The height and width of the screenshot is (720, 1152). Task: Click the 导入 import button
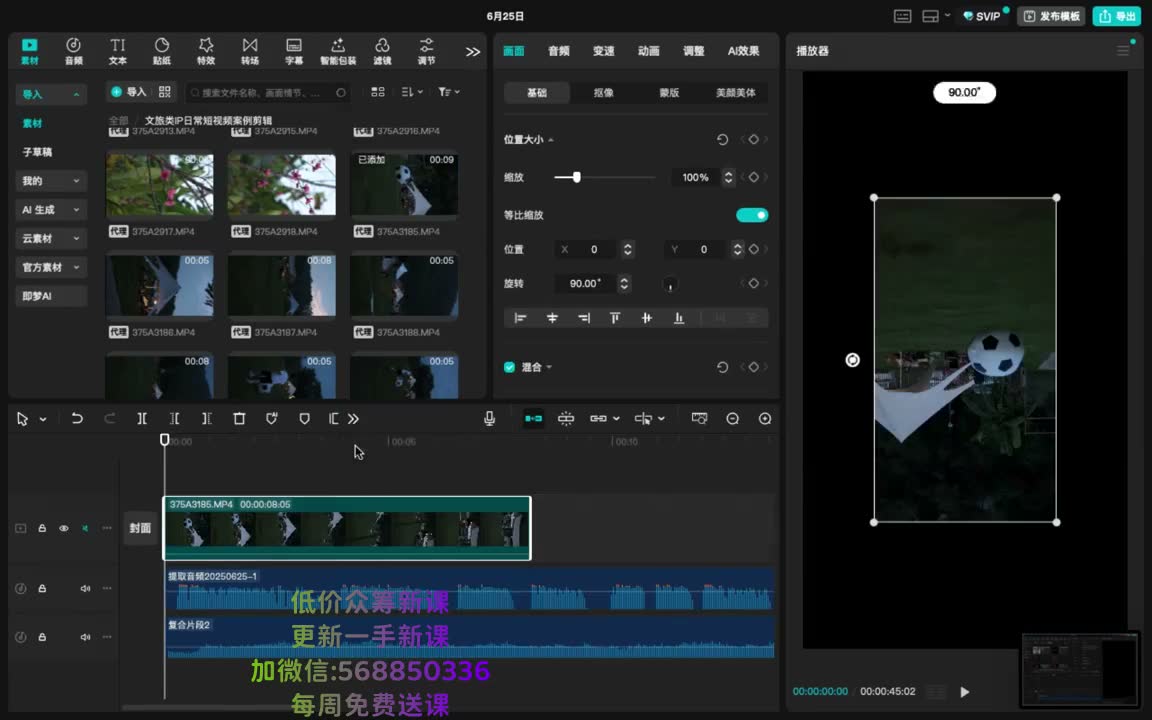[129, 92]
